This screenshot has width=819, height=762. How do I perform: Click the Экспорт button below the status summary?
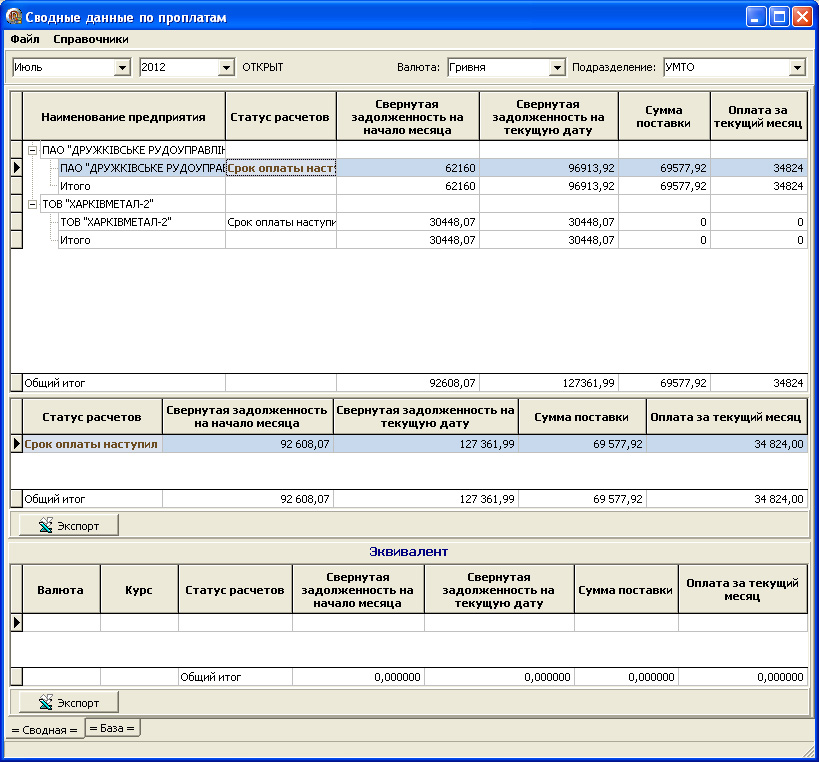(69, 525)
